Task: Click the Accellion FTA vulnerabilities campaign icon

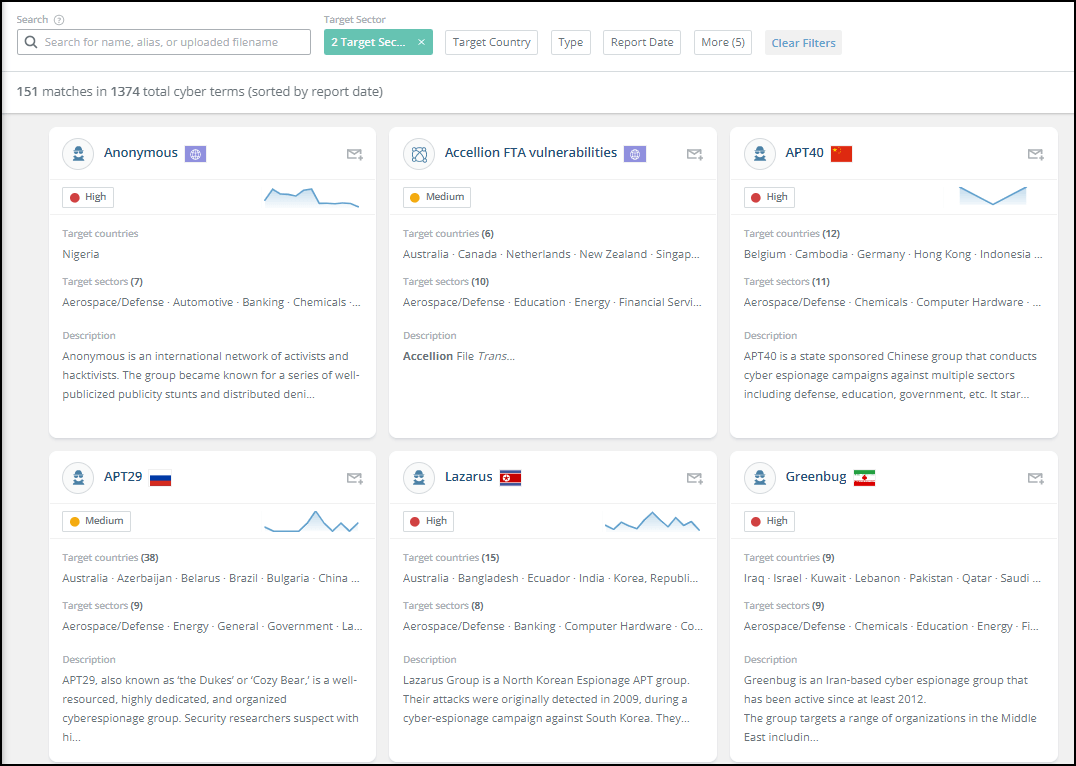Action: click(419, 154)
